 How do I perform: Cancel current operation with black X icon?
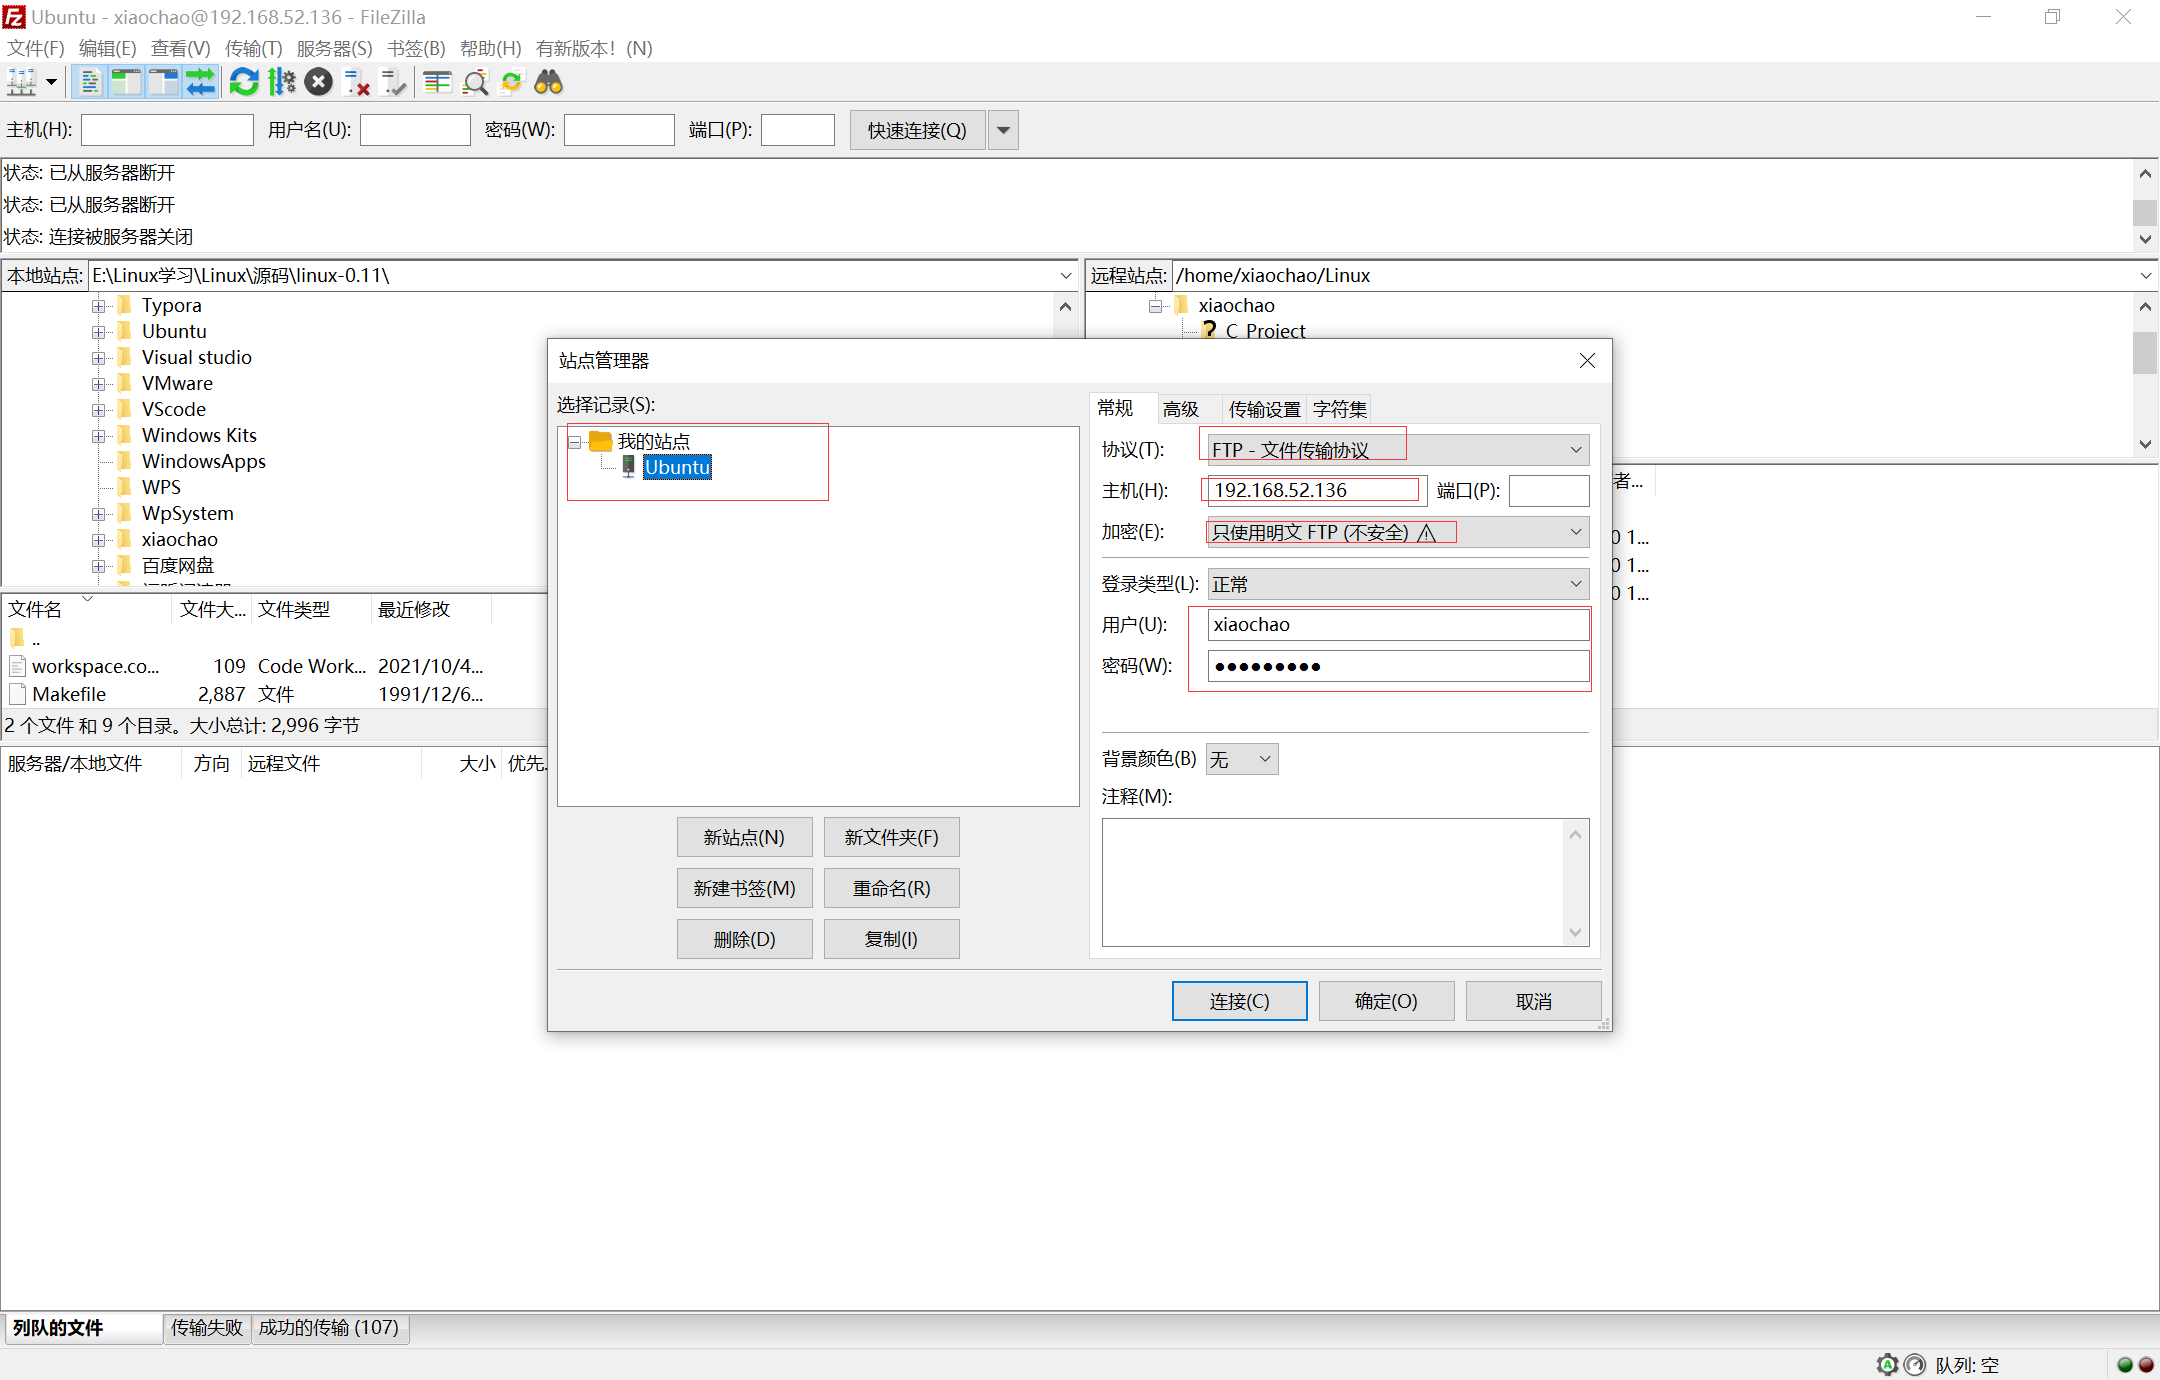319,82
